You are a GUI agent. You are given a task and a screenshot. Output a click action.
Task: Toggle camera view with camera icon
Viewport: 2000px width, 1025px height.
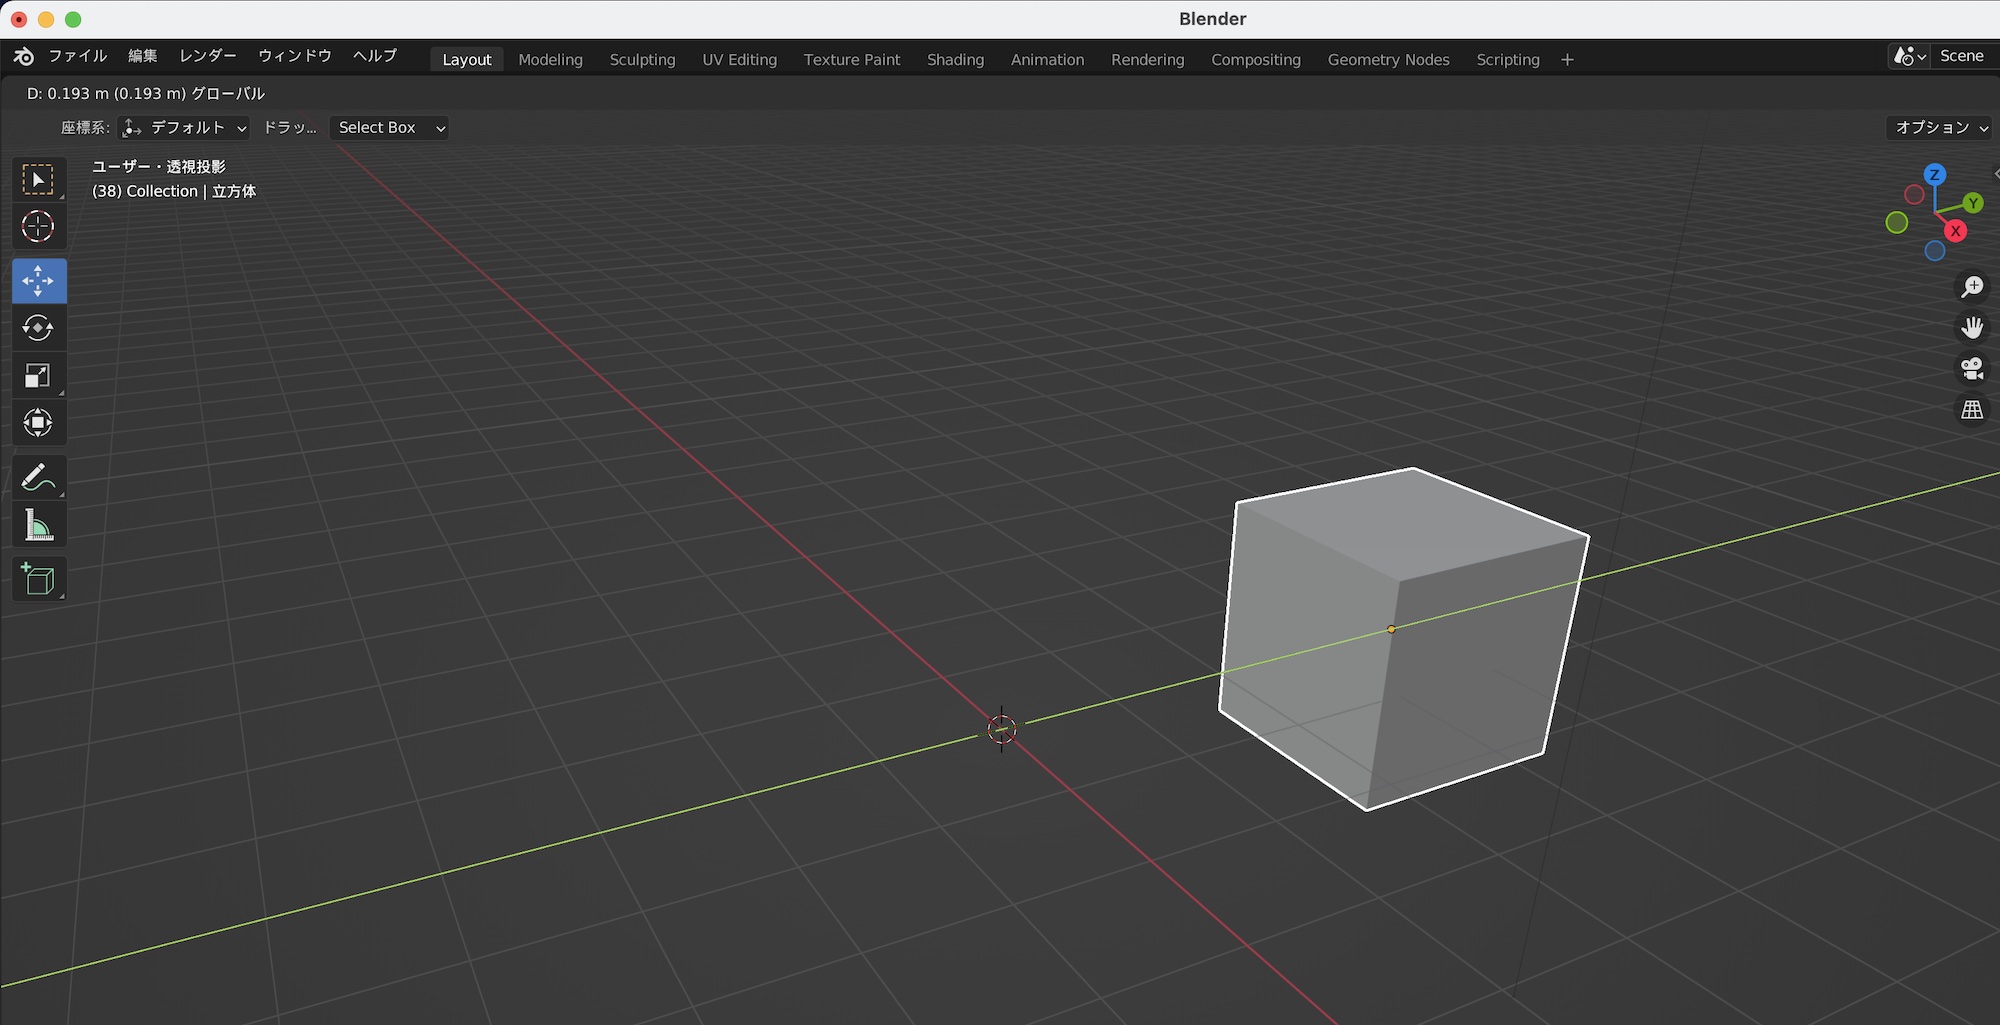1972,369
